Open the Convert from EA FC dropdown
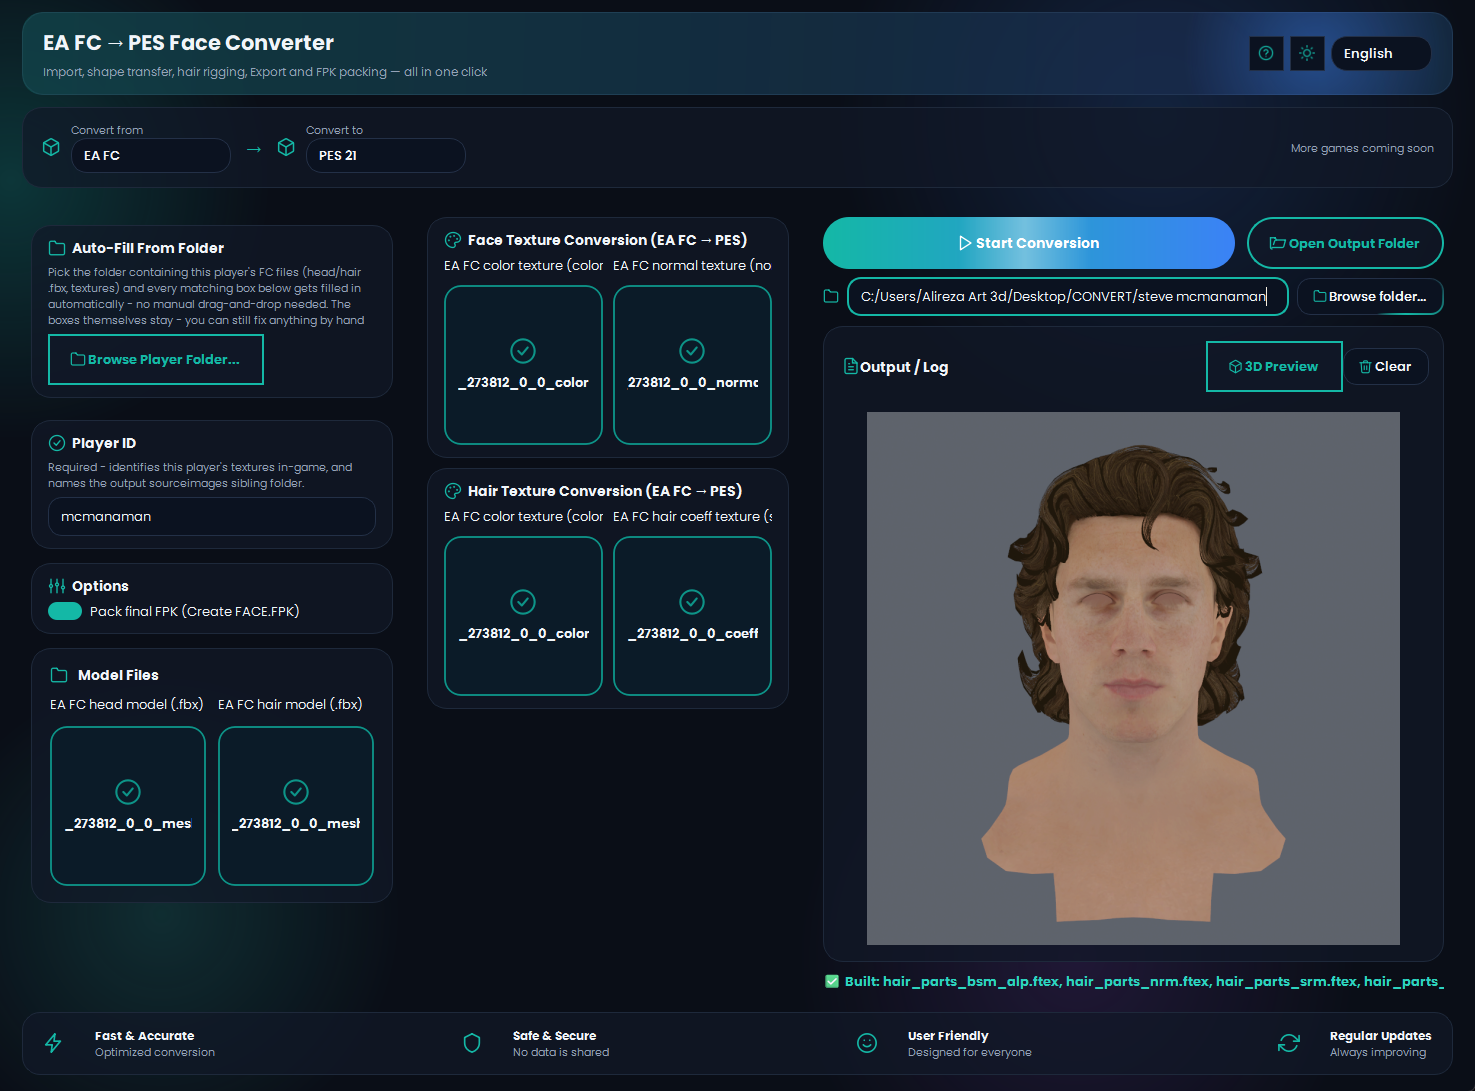 (151, 155)
